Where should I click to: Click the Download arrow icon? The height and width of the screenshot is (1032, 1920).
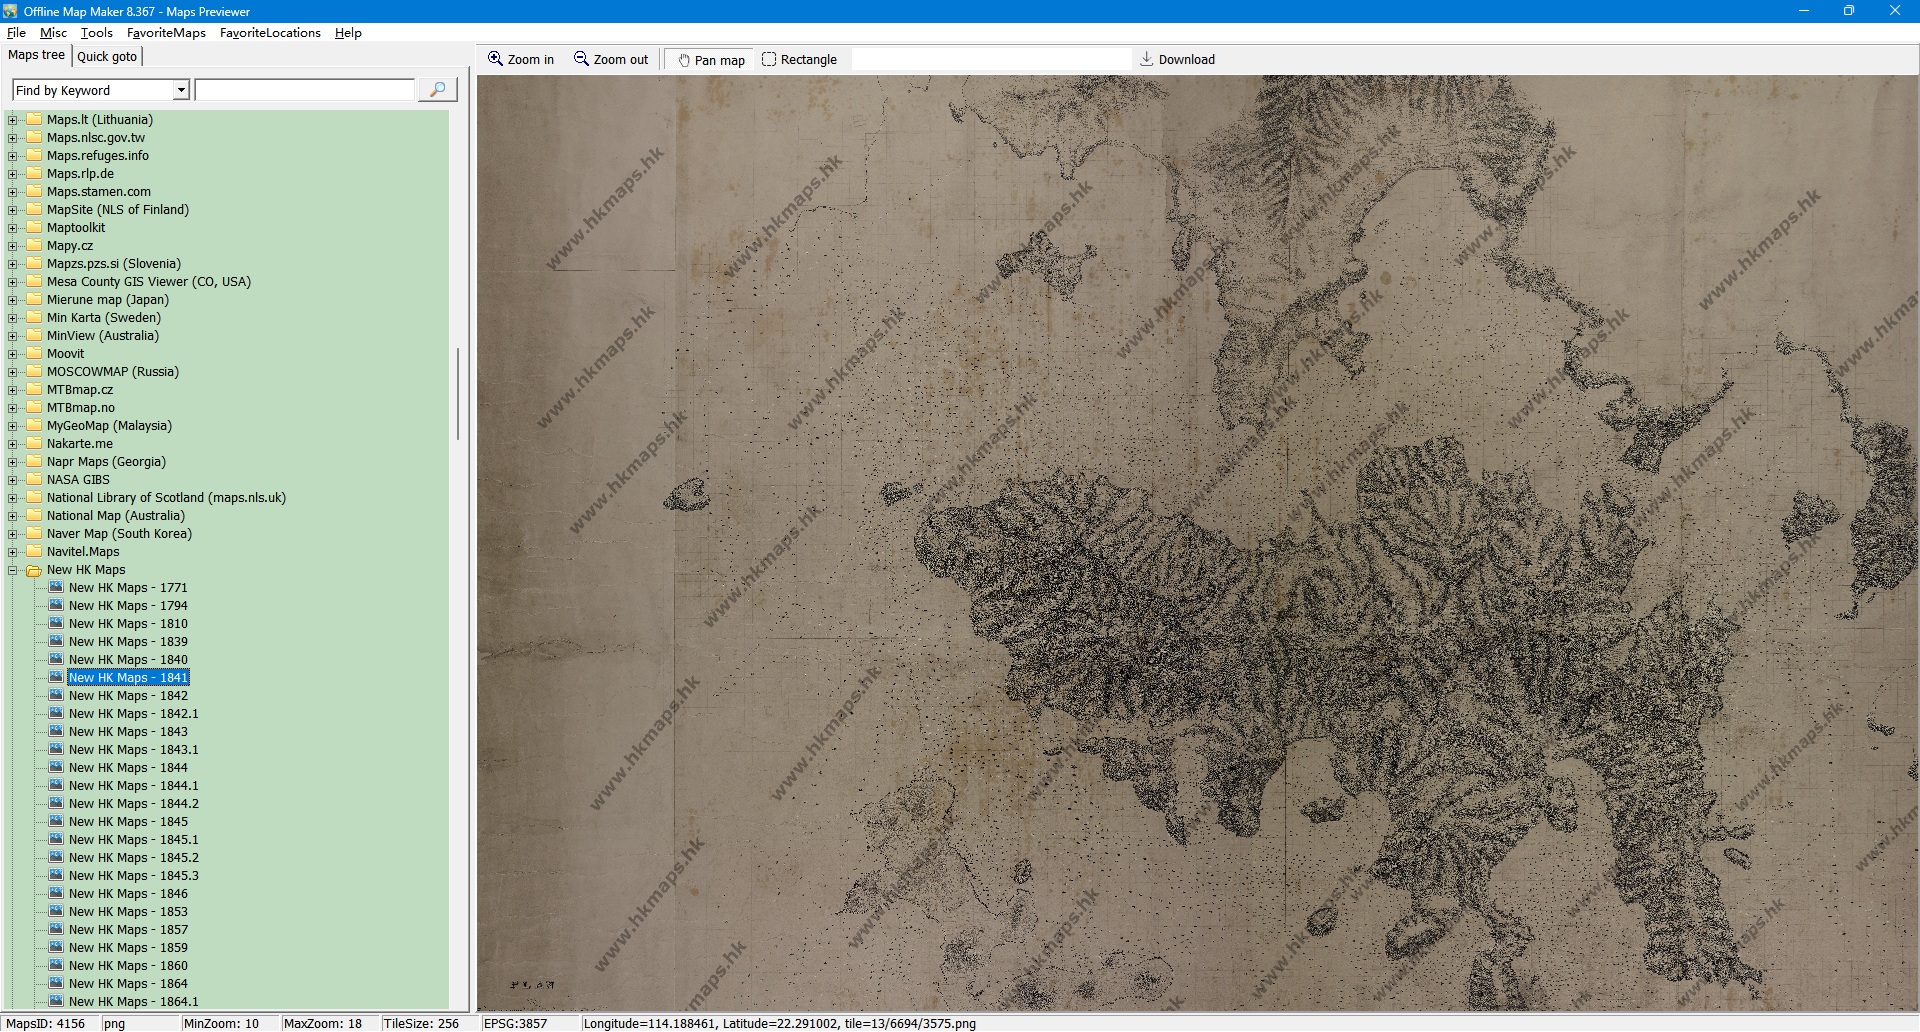[x=1147, y=59]
